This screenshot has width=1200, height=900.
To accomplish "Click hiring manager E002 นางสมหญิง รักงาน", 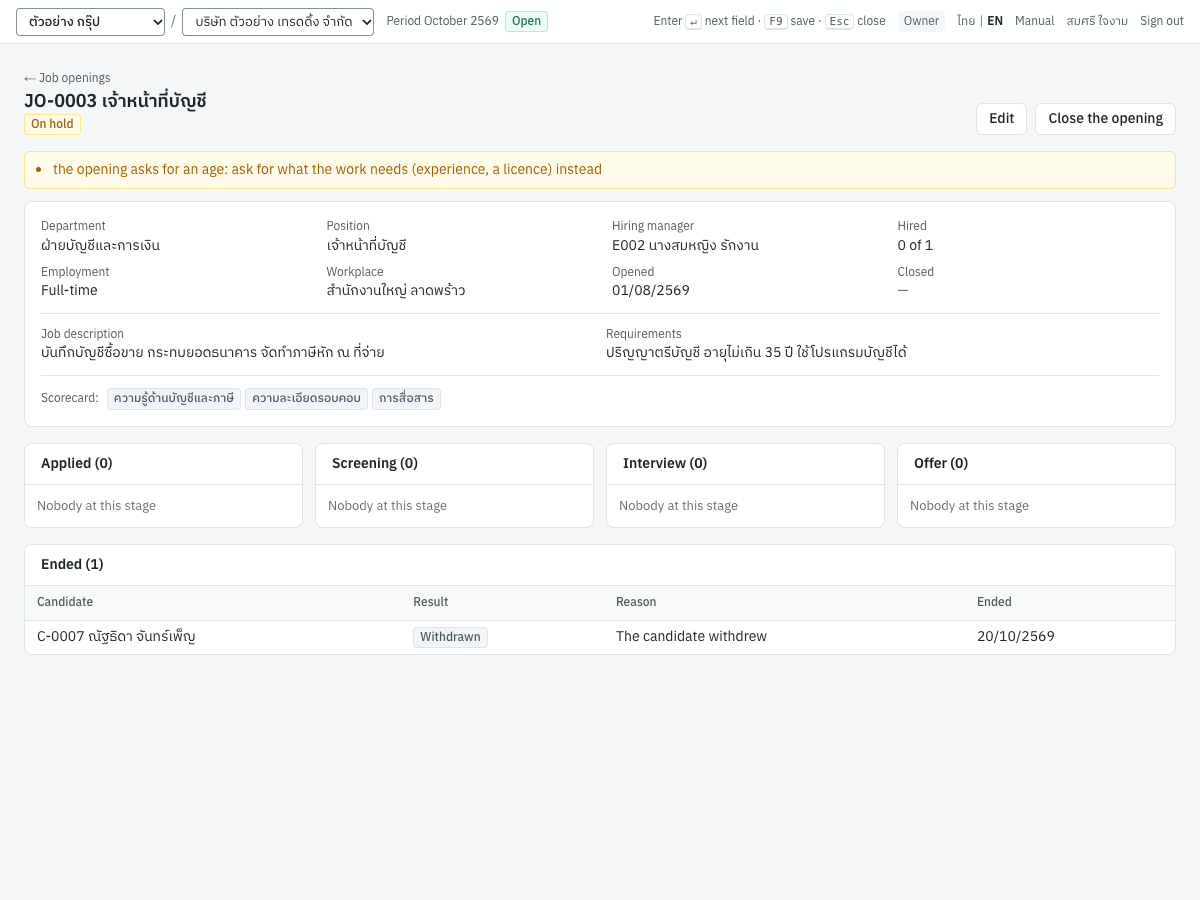I will 685,245.
